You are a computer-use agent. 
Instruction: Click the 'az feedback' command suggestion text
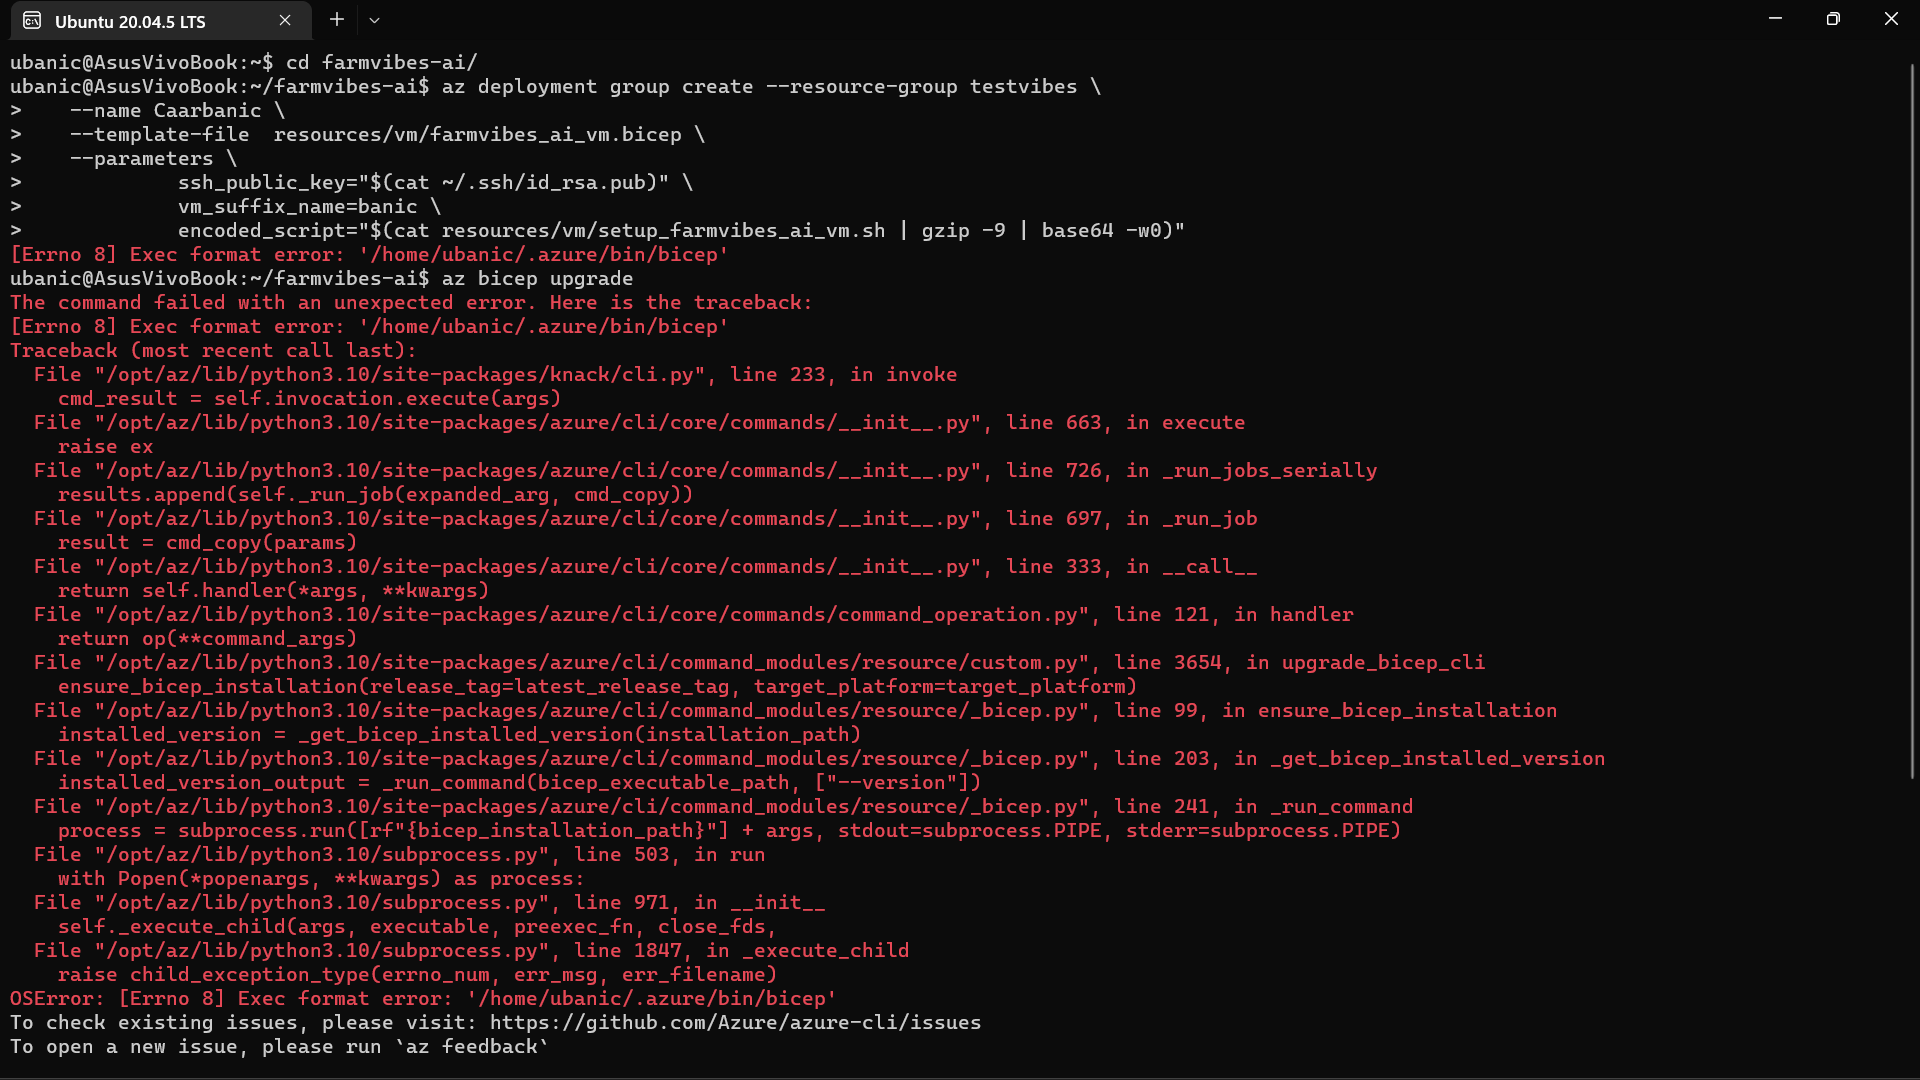coord(470,1046)
